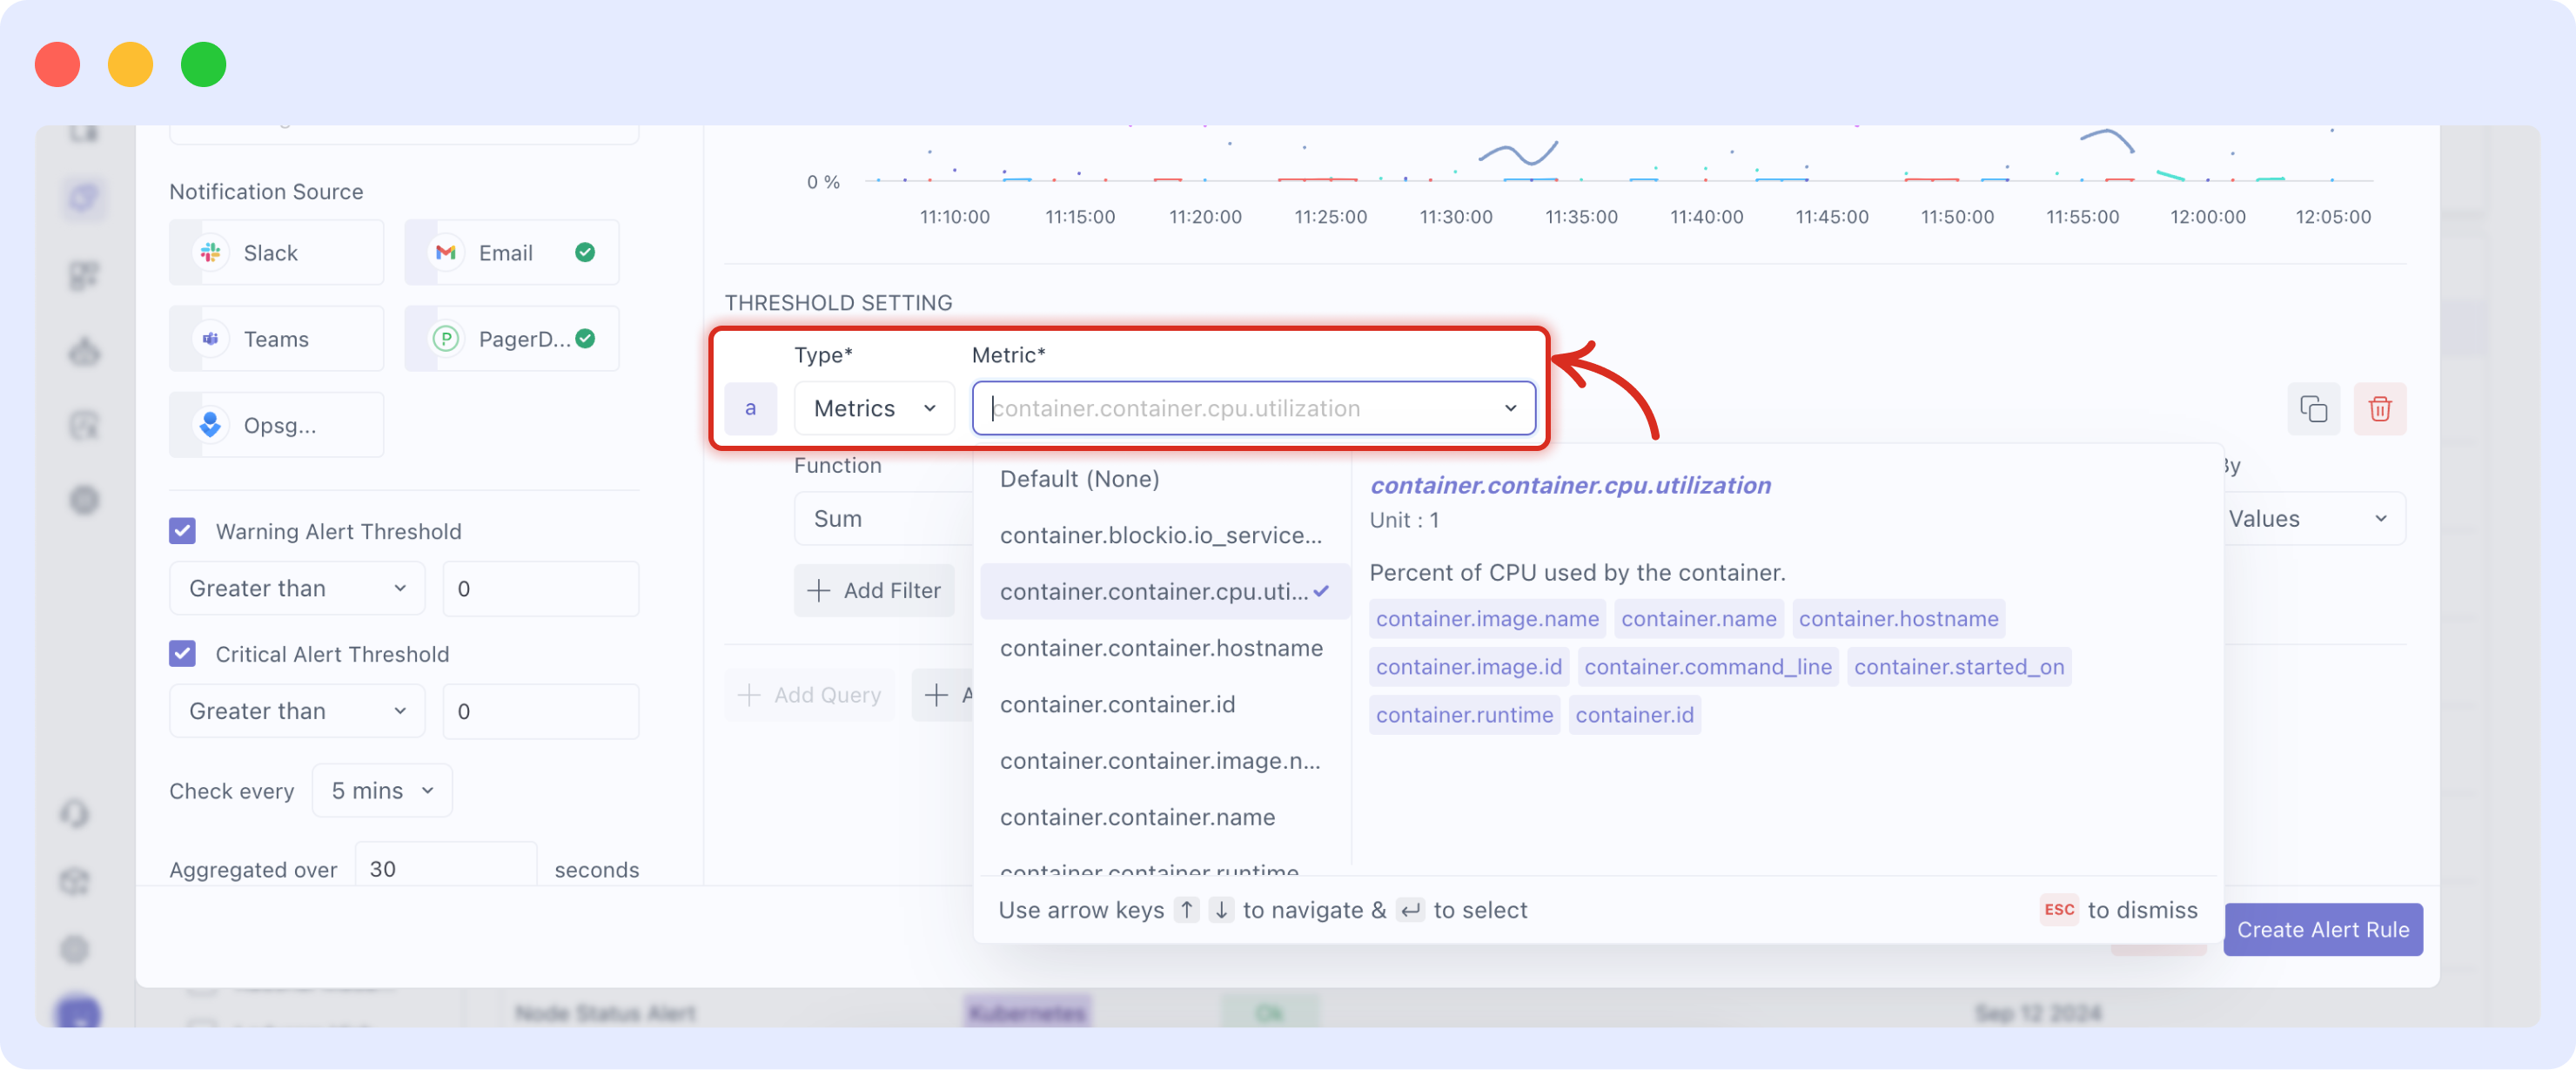This screenshot has width=2576, height=1070.
Task: Open critical threshold Greater than dropdown
Action: point(296,711)
